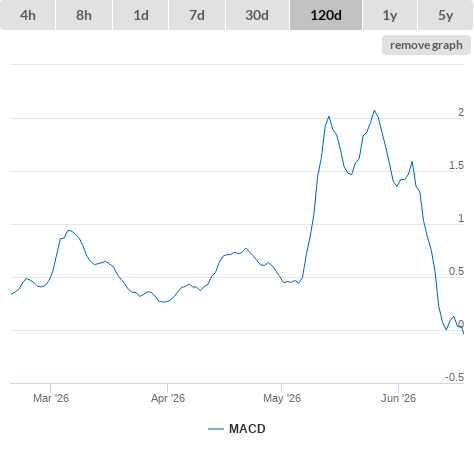Switch chart to 1y range

coord(390,15)
